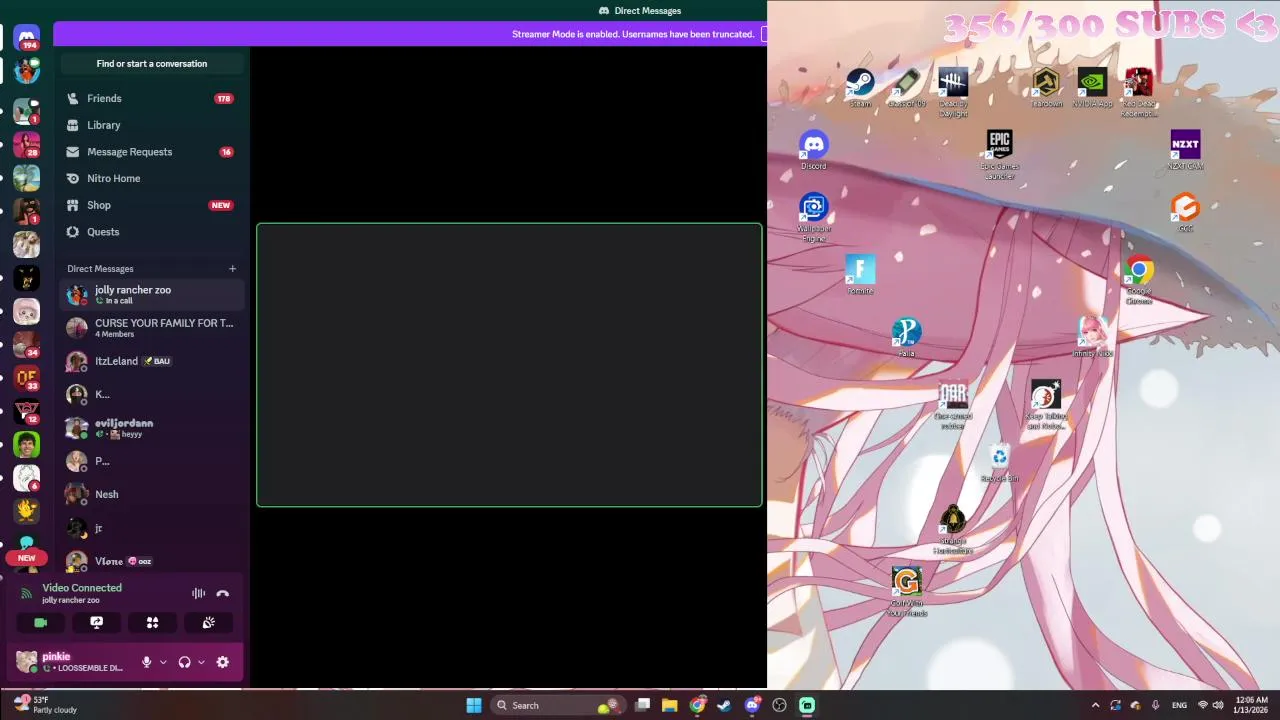Open the pinkie user profile panel
This screenshot has height=720, width=1280.
70,662
